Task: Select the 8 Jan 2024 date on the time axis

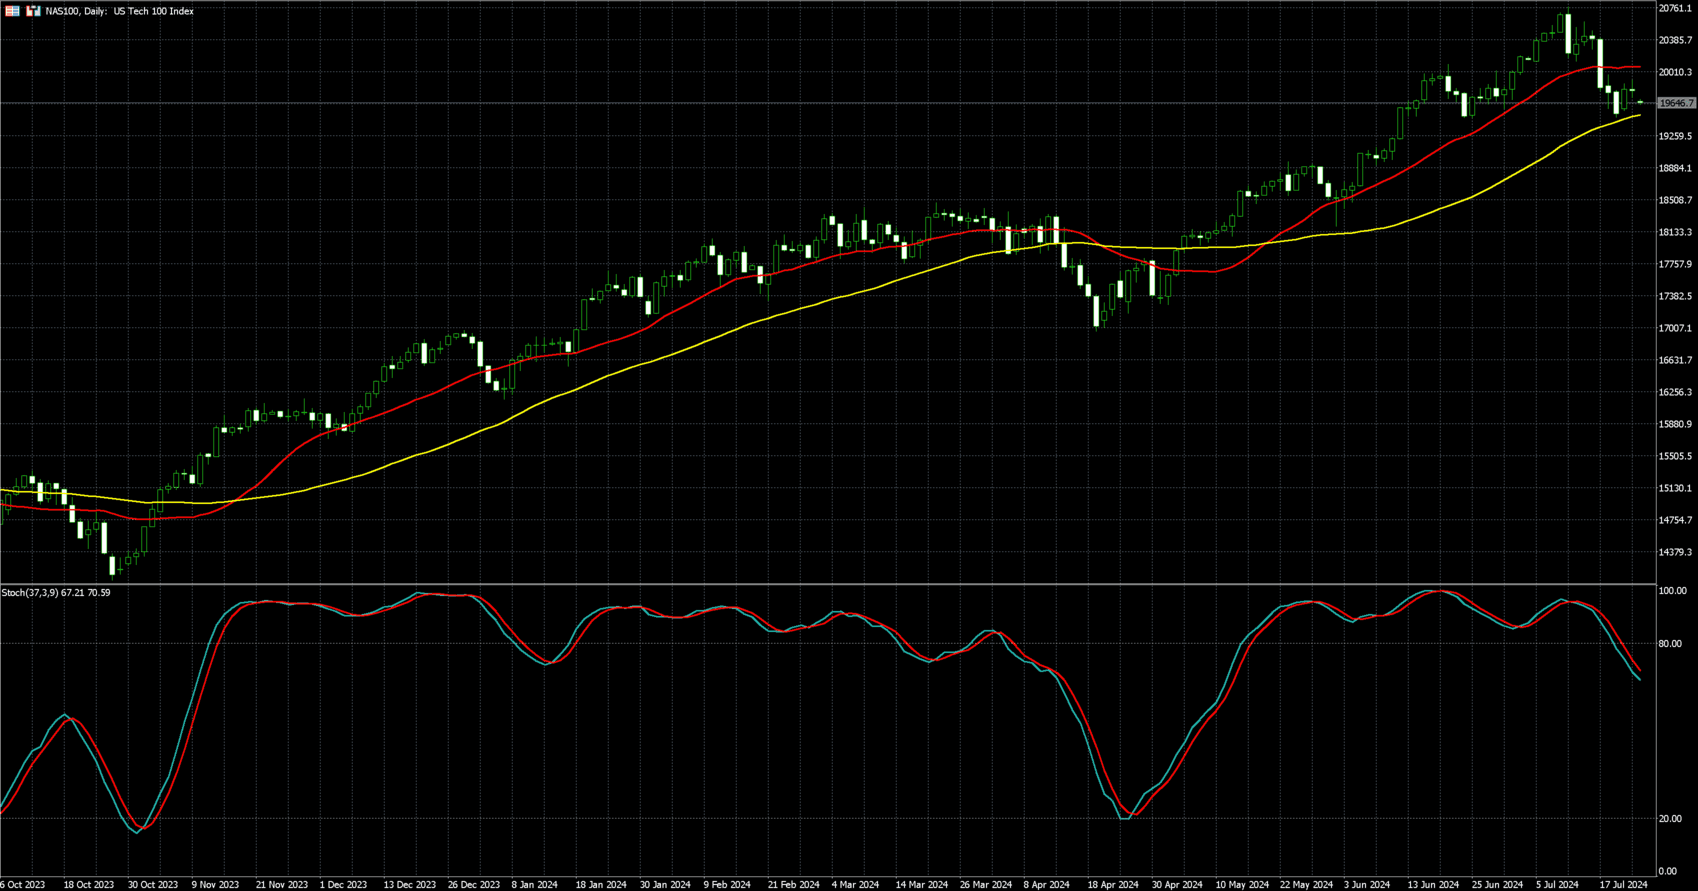Action: [x=535, y=884]
